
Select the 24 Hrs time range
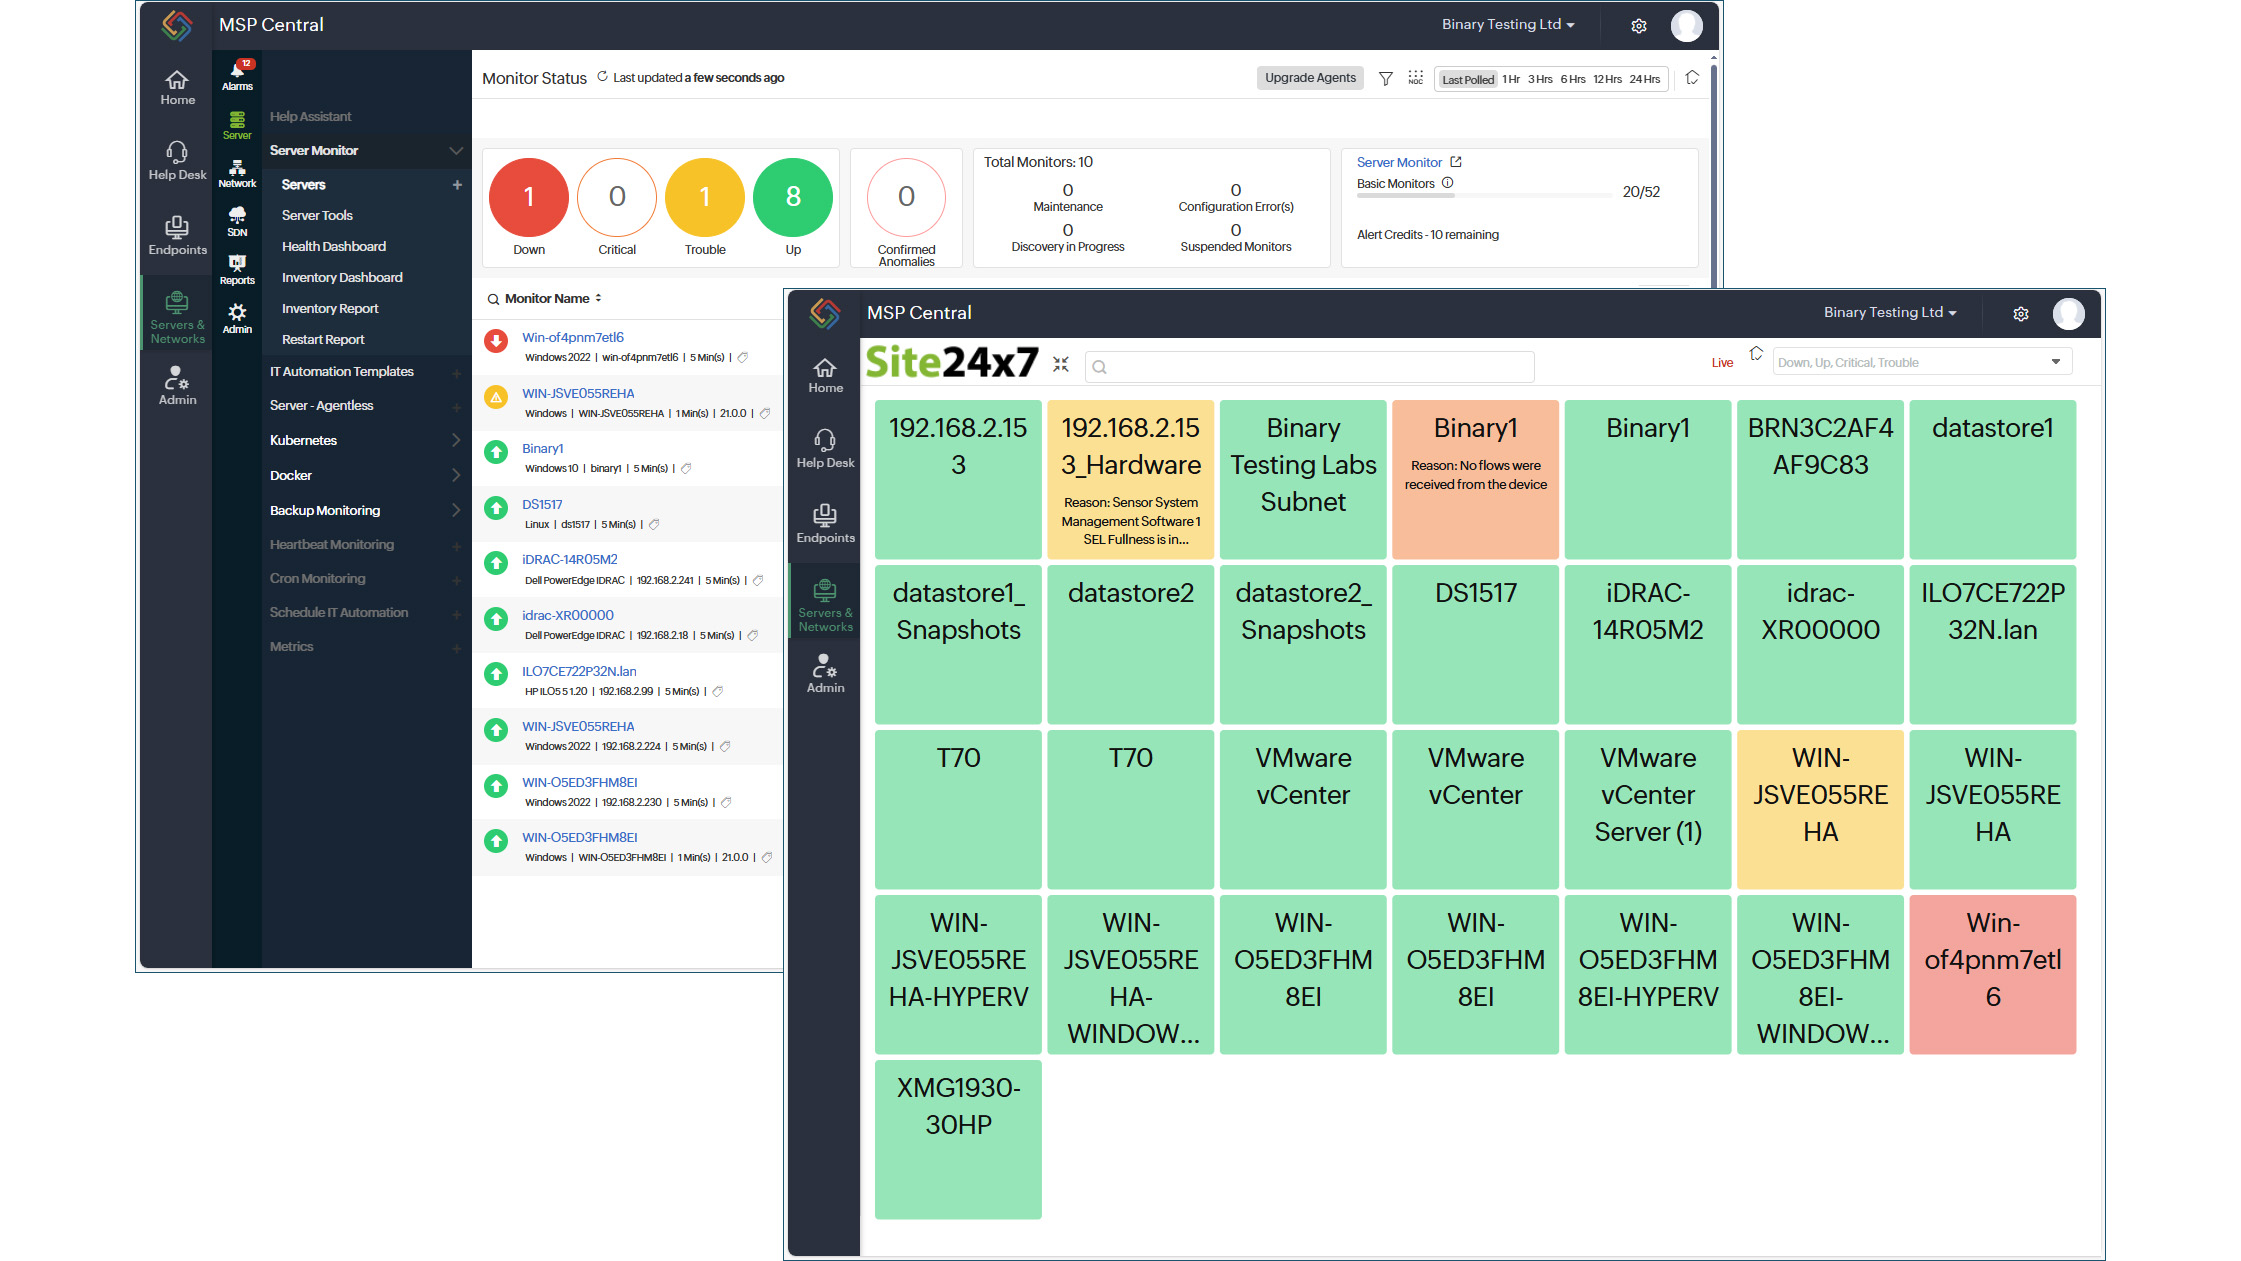tap(1644, 79)
